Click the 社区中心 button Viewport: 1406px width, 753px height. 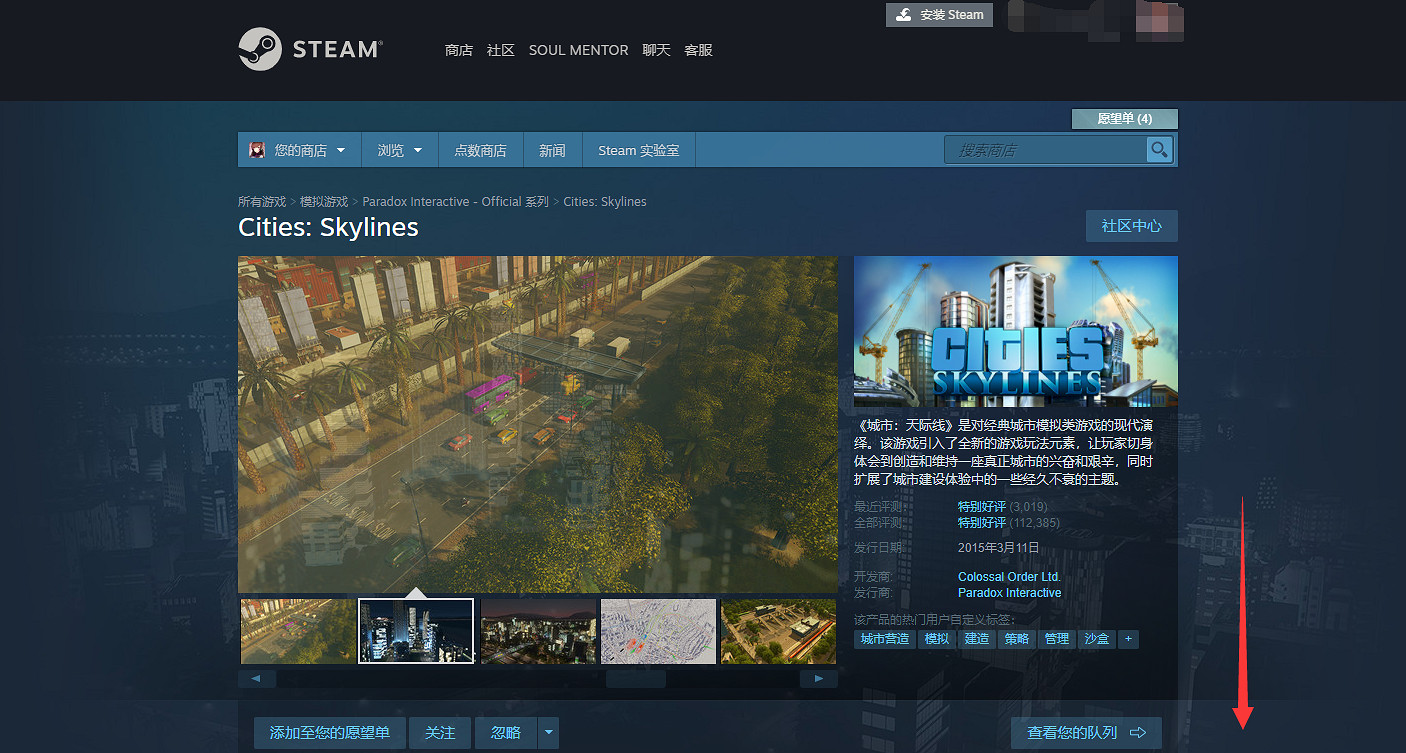coord(1131,226)
